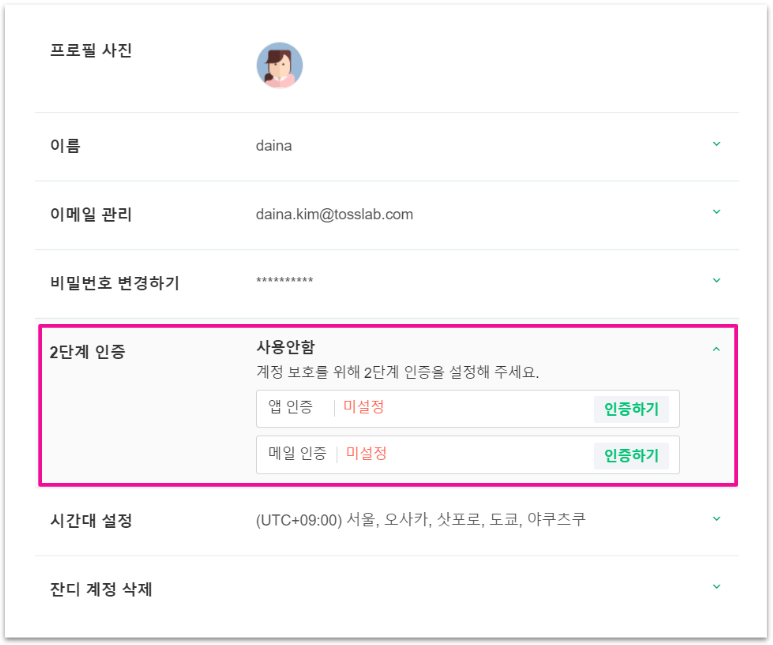Click the 이름 row label

[x=65, y=146]
